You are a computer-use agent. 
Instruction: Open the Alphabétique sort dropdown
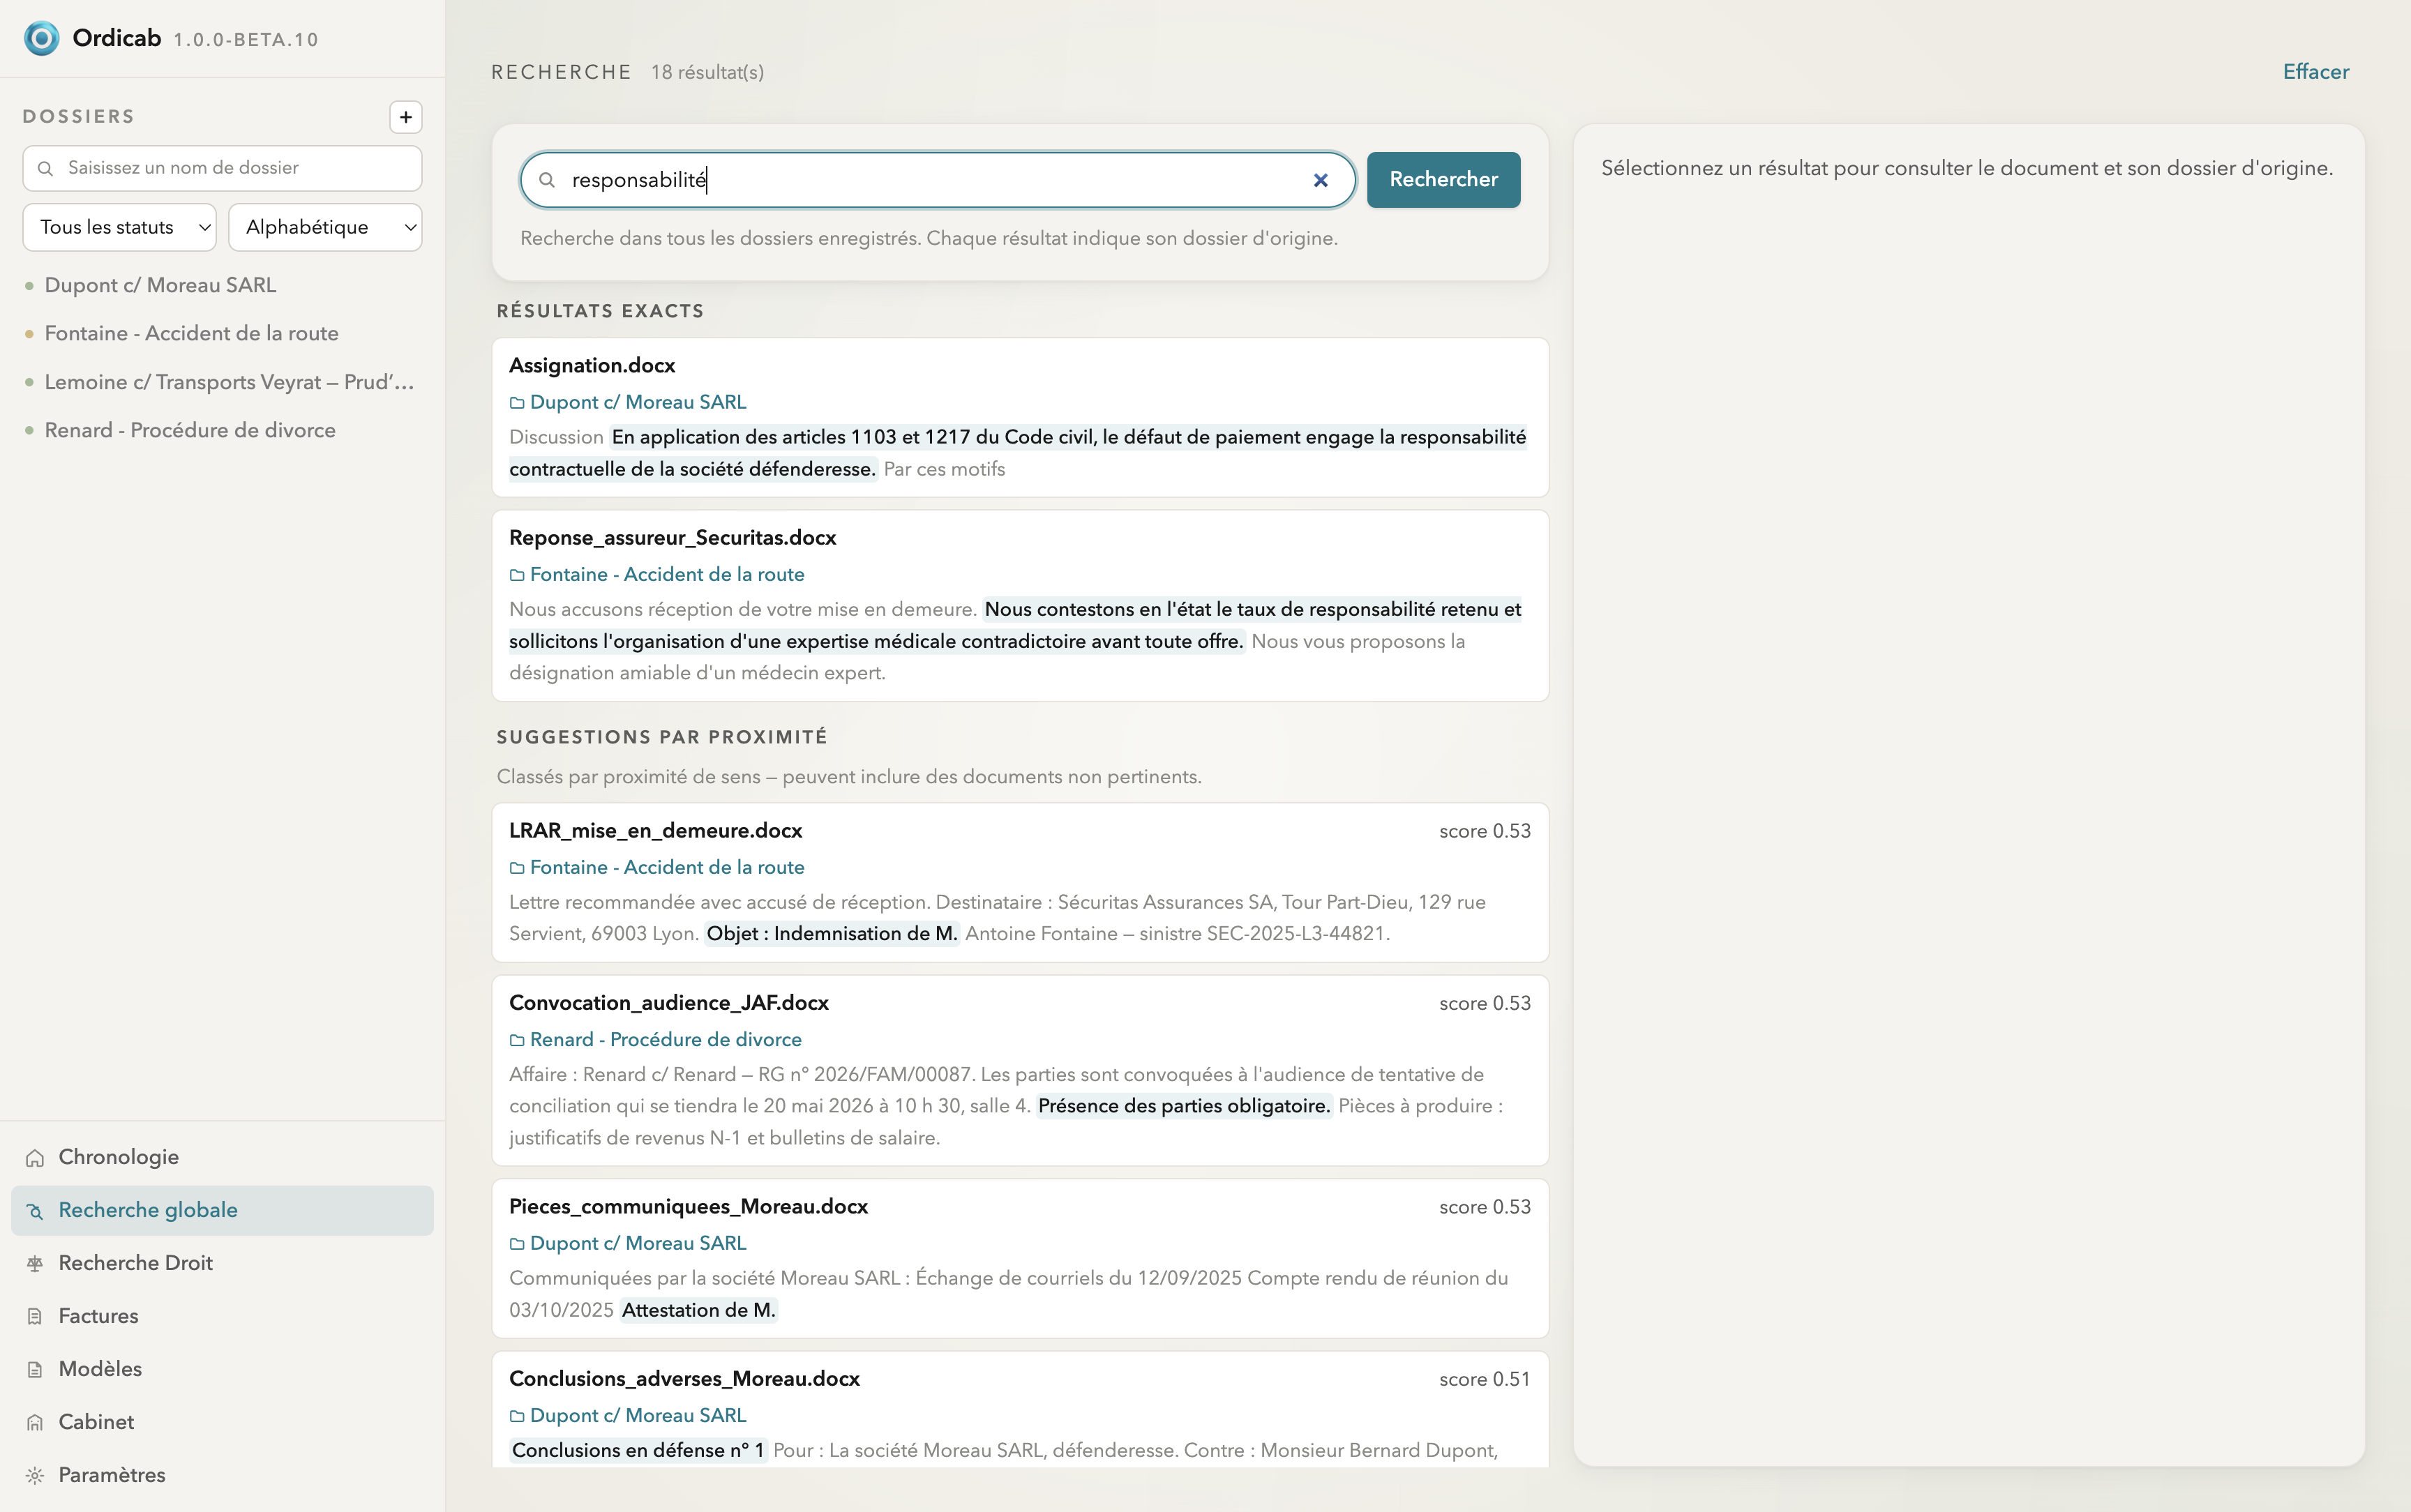[325, 227]
